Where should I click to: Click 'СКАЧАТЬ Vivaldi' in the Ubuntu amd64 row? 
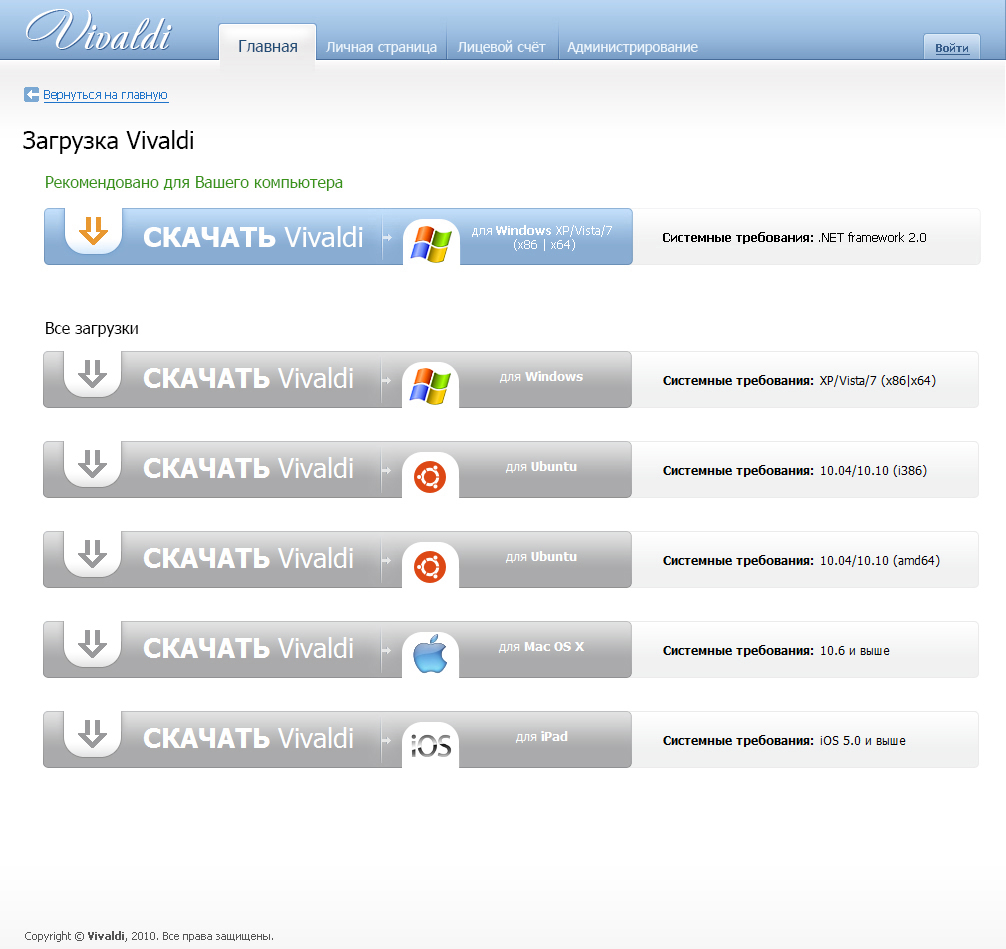point(248,558)
